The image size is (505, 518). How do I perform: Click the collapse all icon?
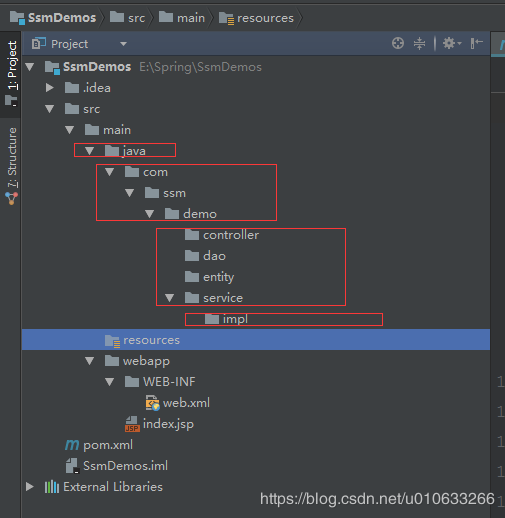419,43
